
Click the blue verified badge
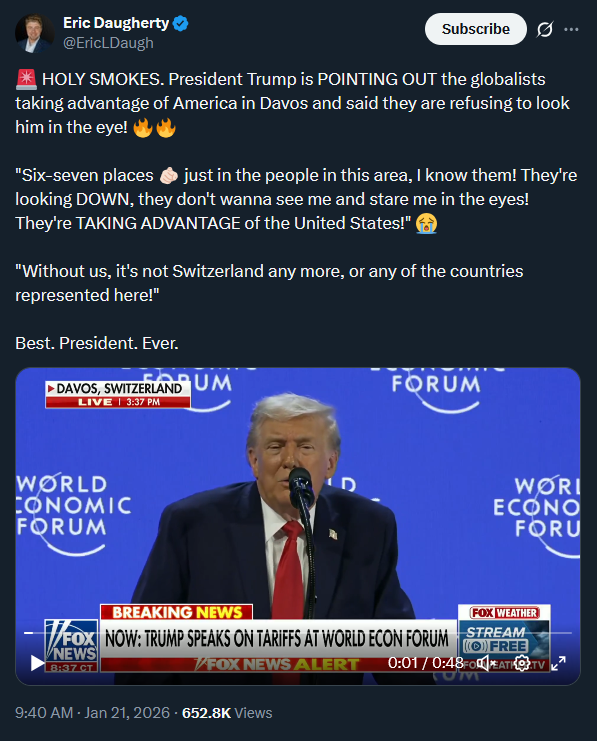pyautogui.click(x=181, y=23)
